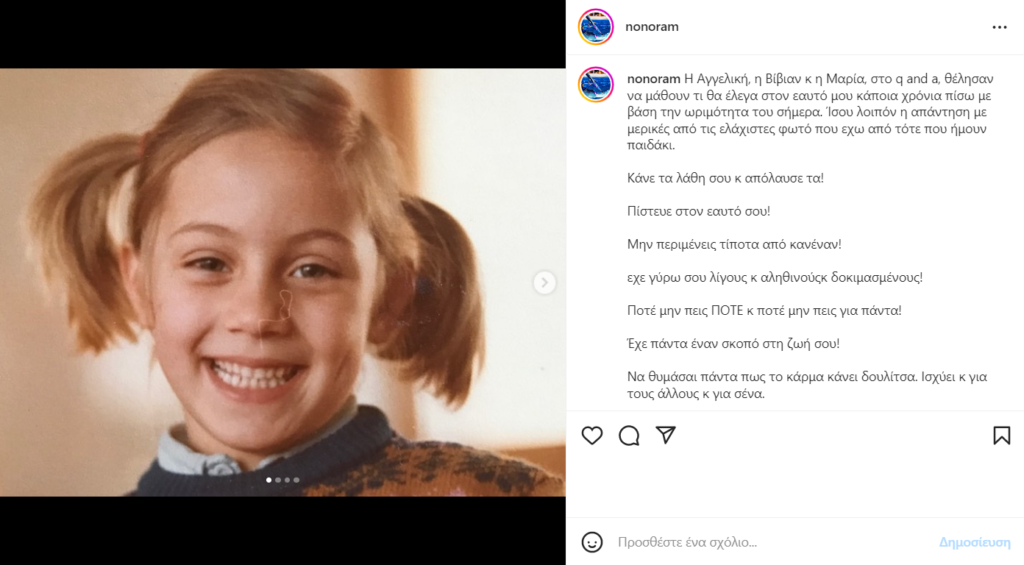Viewport: 1024px width, 565px height.
Task: Jump to the third carousel indicator dot
Action: pos(287,480)
